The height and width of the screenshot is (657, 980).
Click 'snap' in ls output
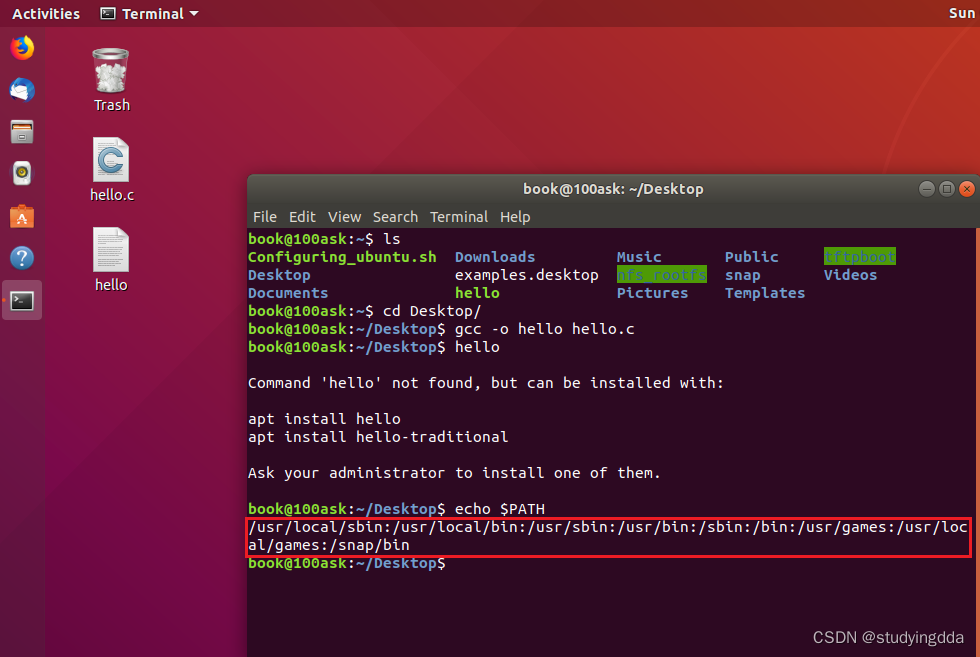(742, 275)
